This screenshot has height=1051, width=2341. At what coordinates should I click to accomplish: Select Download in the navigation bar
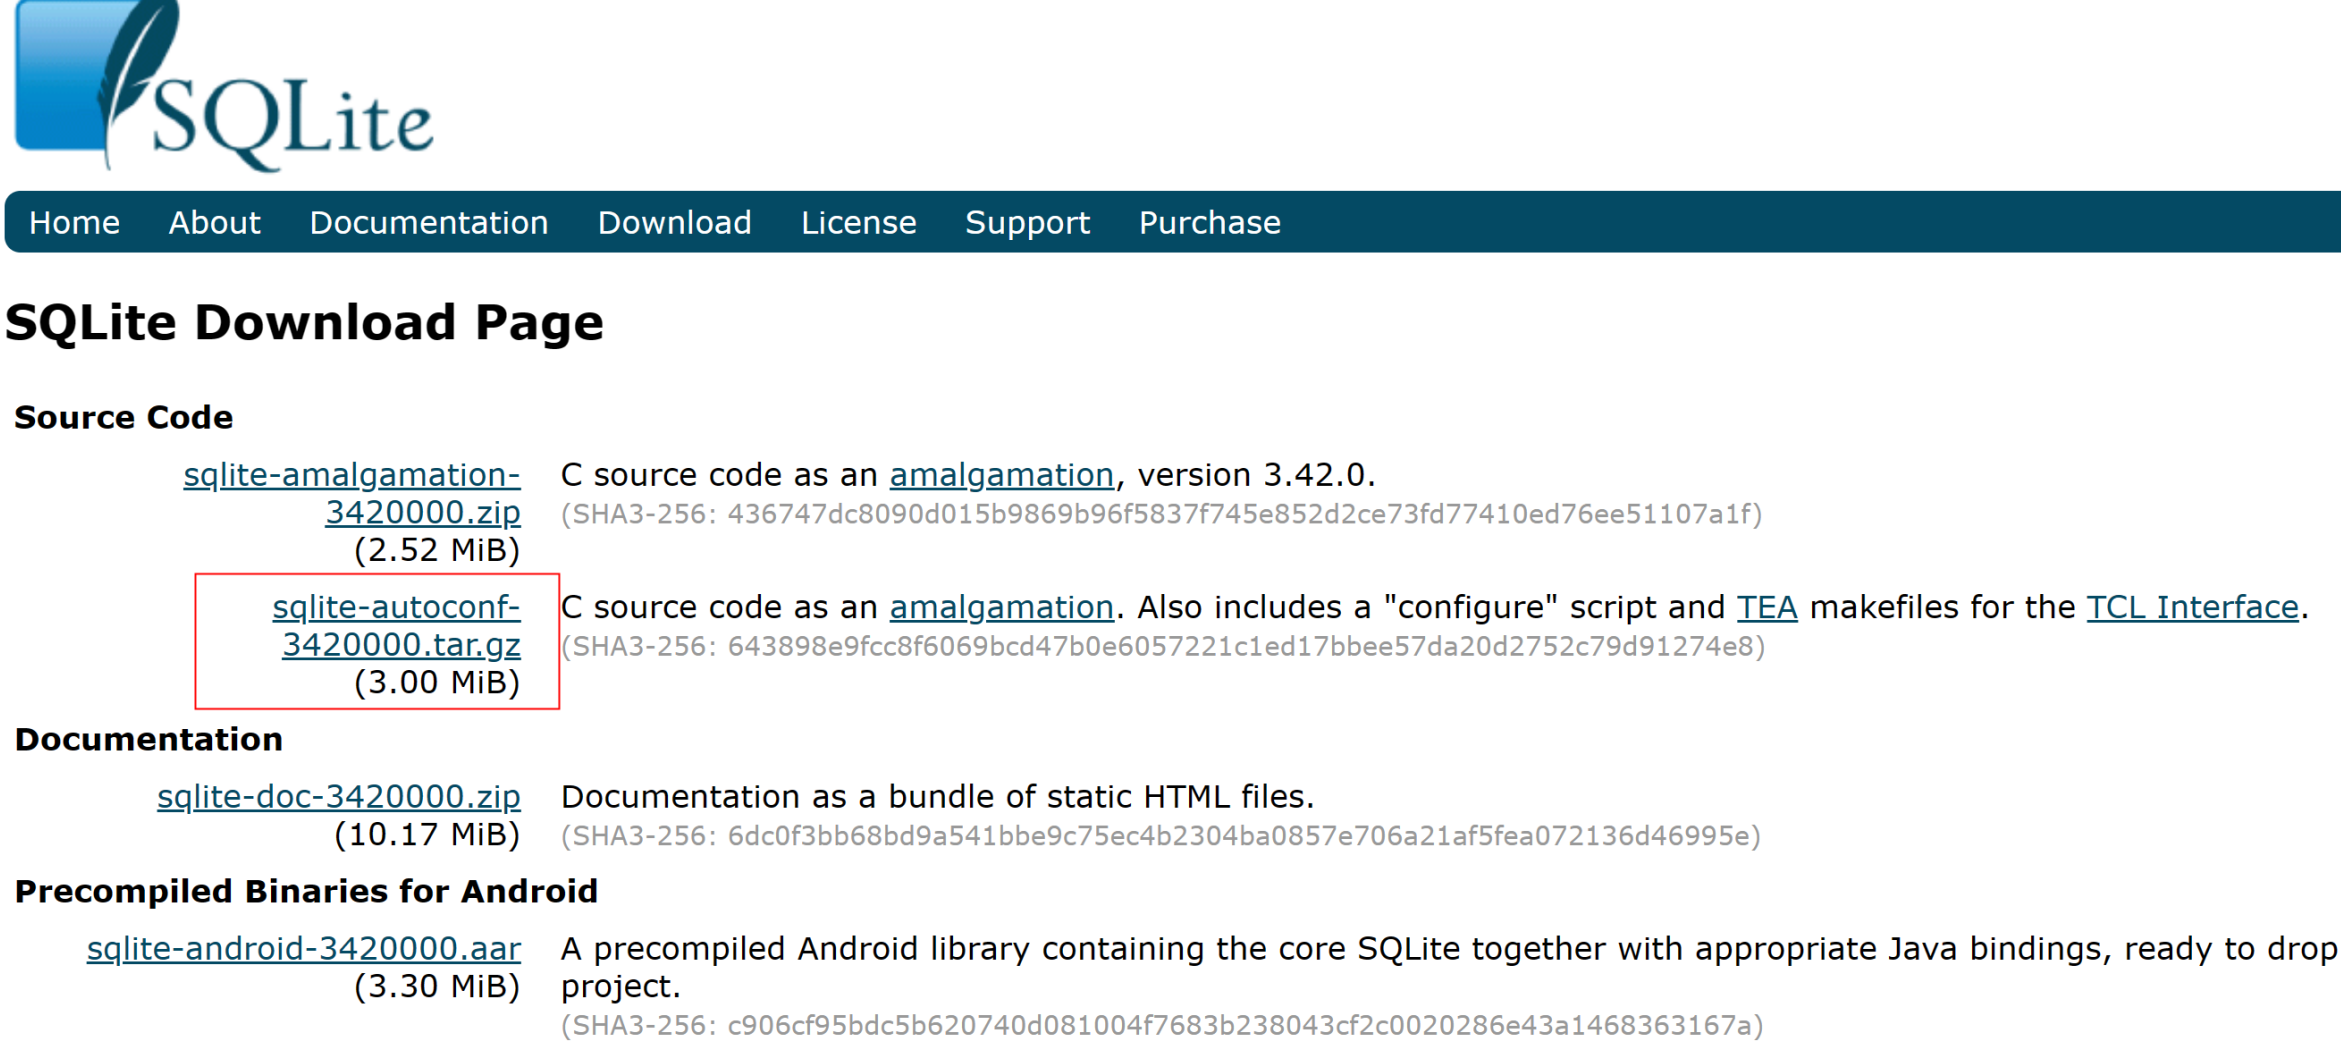(x=674, y=222)
